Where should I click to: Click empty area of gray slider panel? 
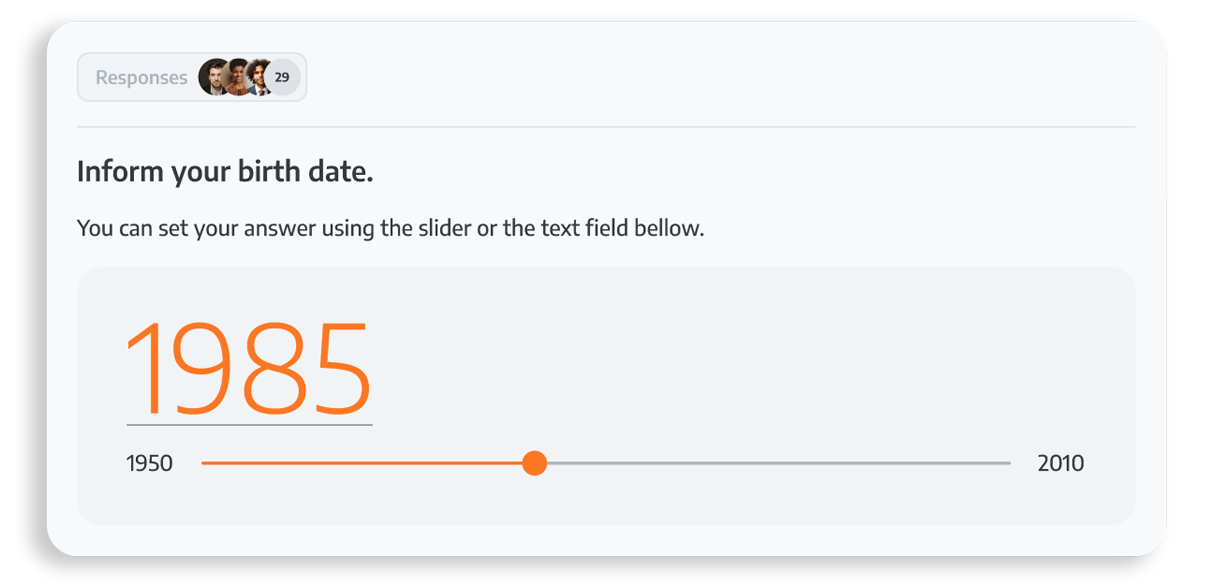750,360
